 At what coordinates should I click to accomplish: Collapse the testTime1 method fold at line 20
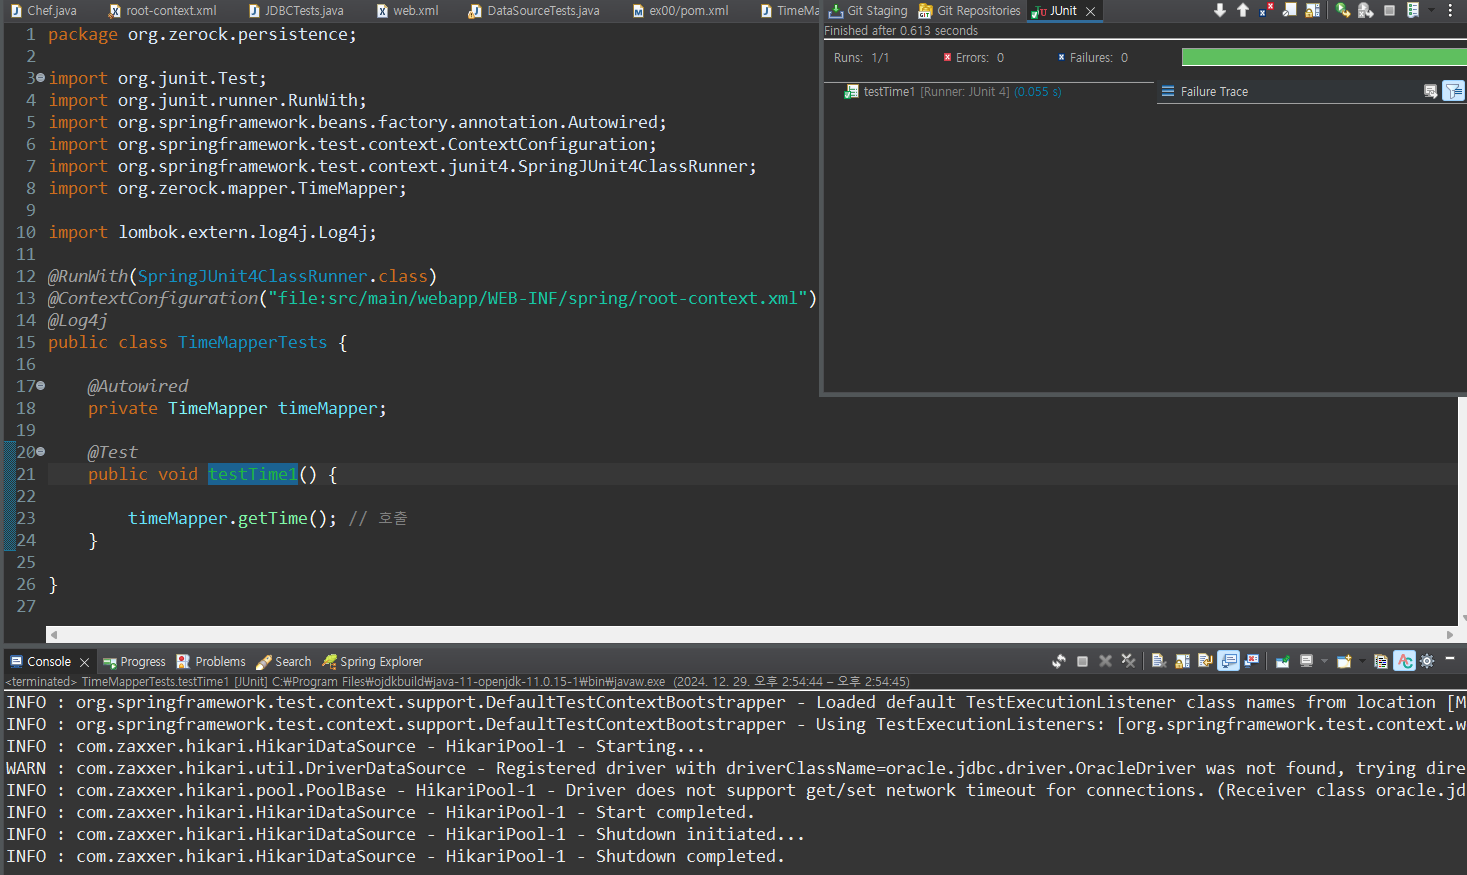click(40, 451)
